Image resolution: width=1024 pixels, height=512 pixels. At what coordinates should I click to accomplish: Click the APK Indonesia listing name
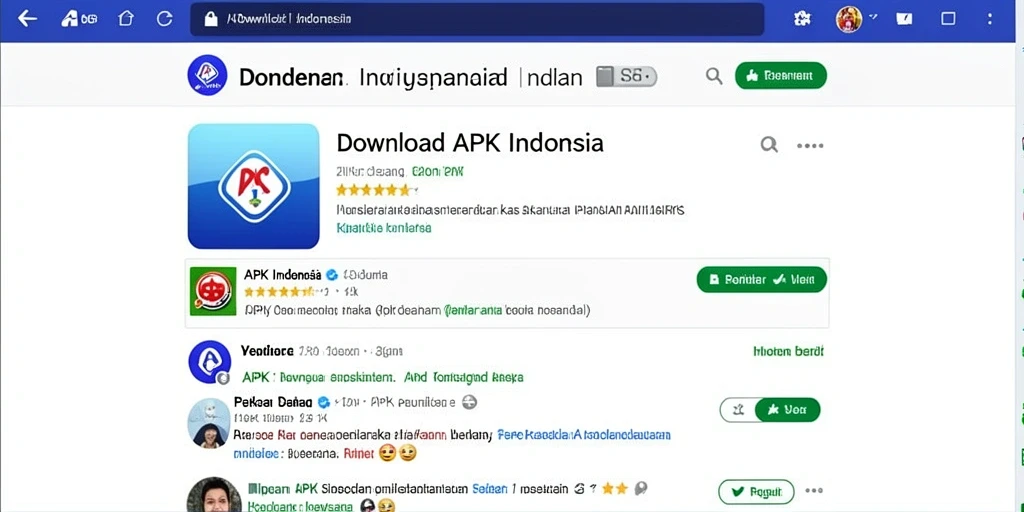[283, 274]
